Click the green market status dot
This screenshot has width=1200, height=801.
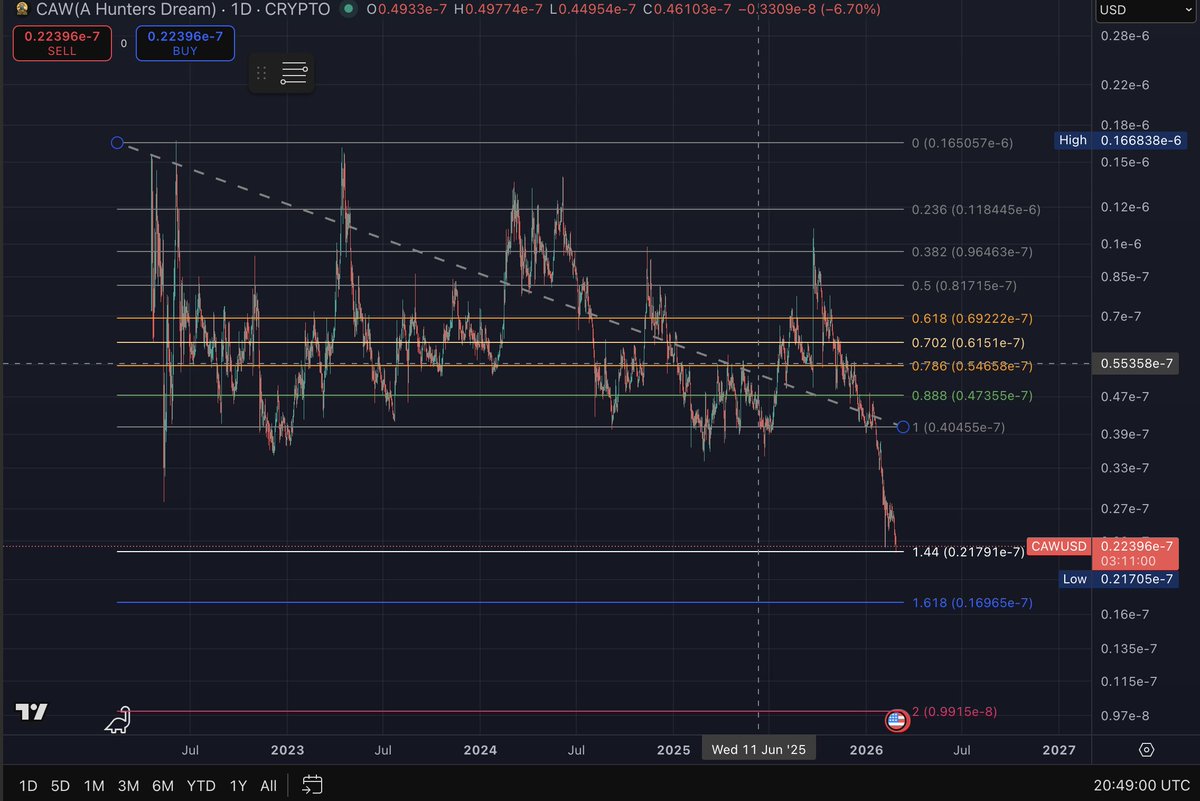point(347,9)
